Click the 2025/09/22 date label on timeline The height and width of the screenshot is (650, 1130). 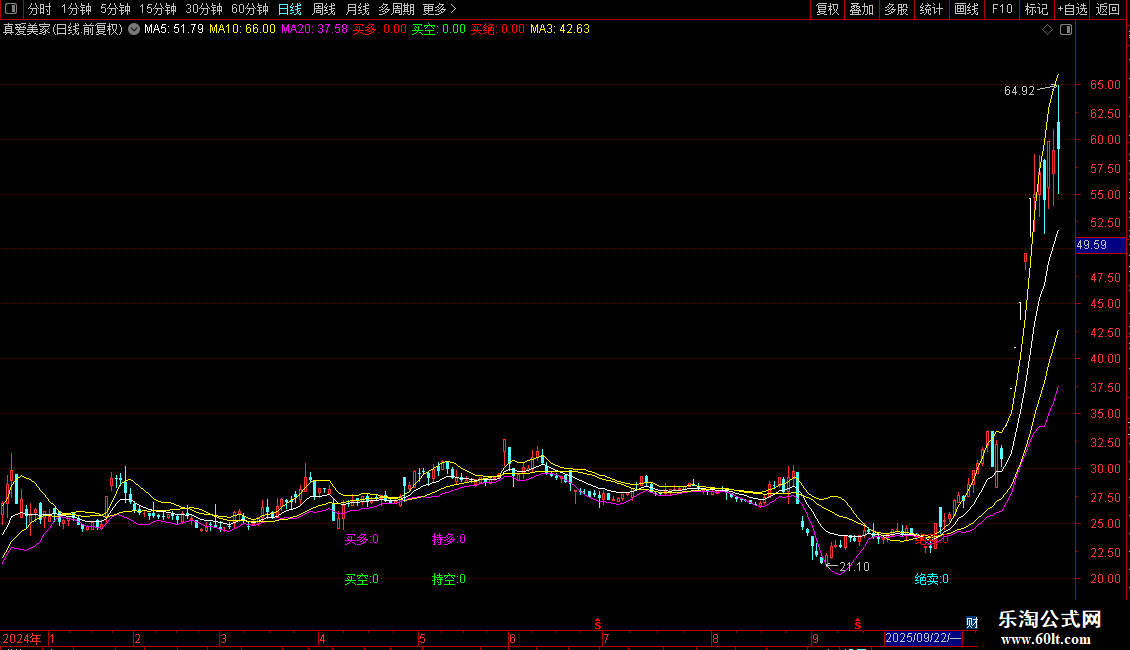923,638
